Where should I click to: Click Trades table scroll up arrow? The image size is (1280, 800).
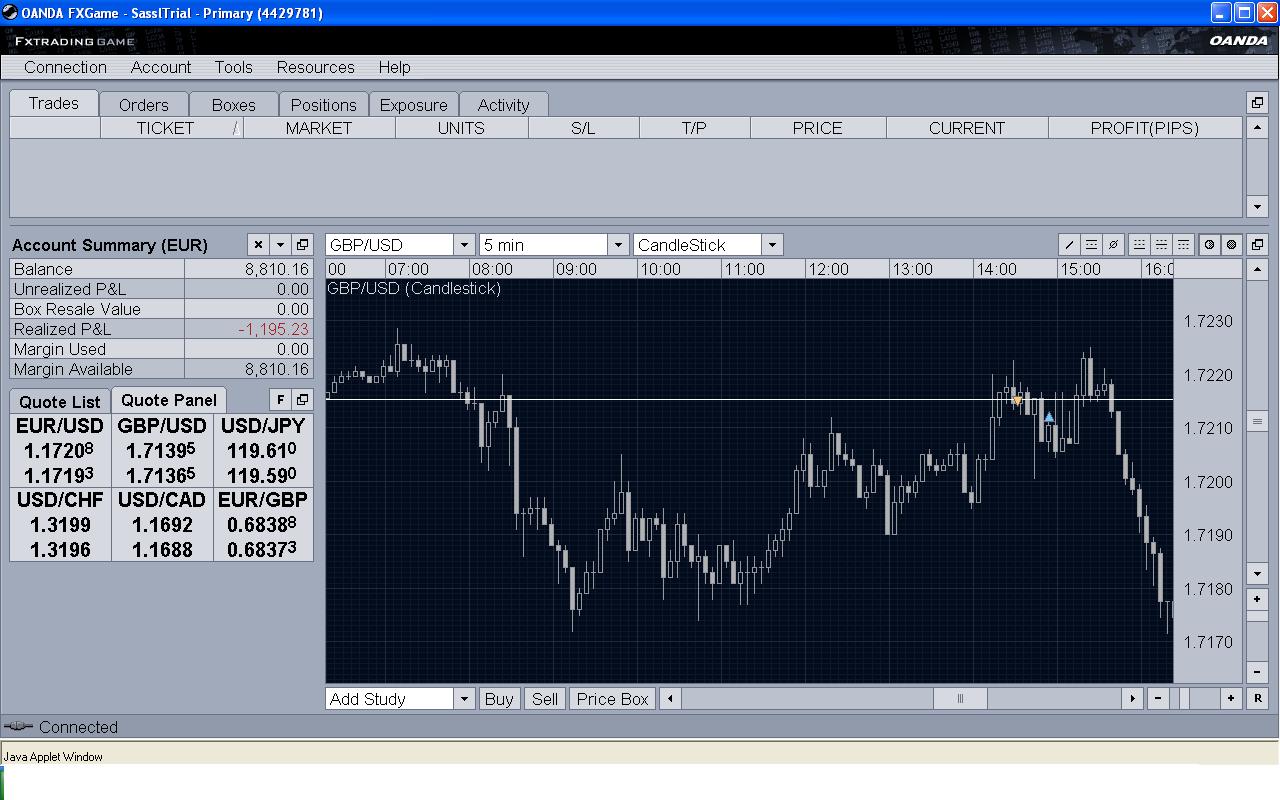click(x=1258, y=128)
